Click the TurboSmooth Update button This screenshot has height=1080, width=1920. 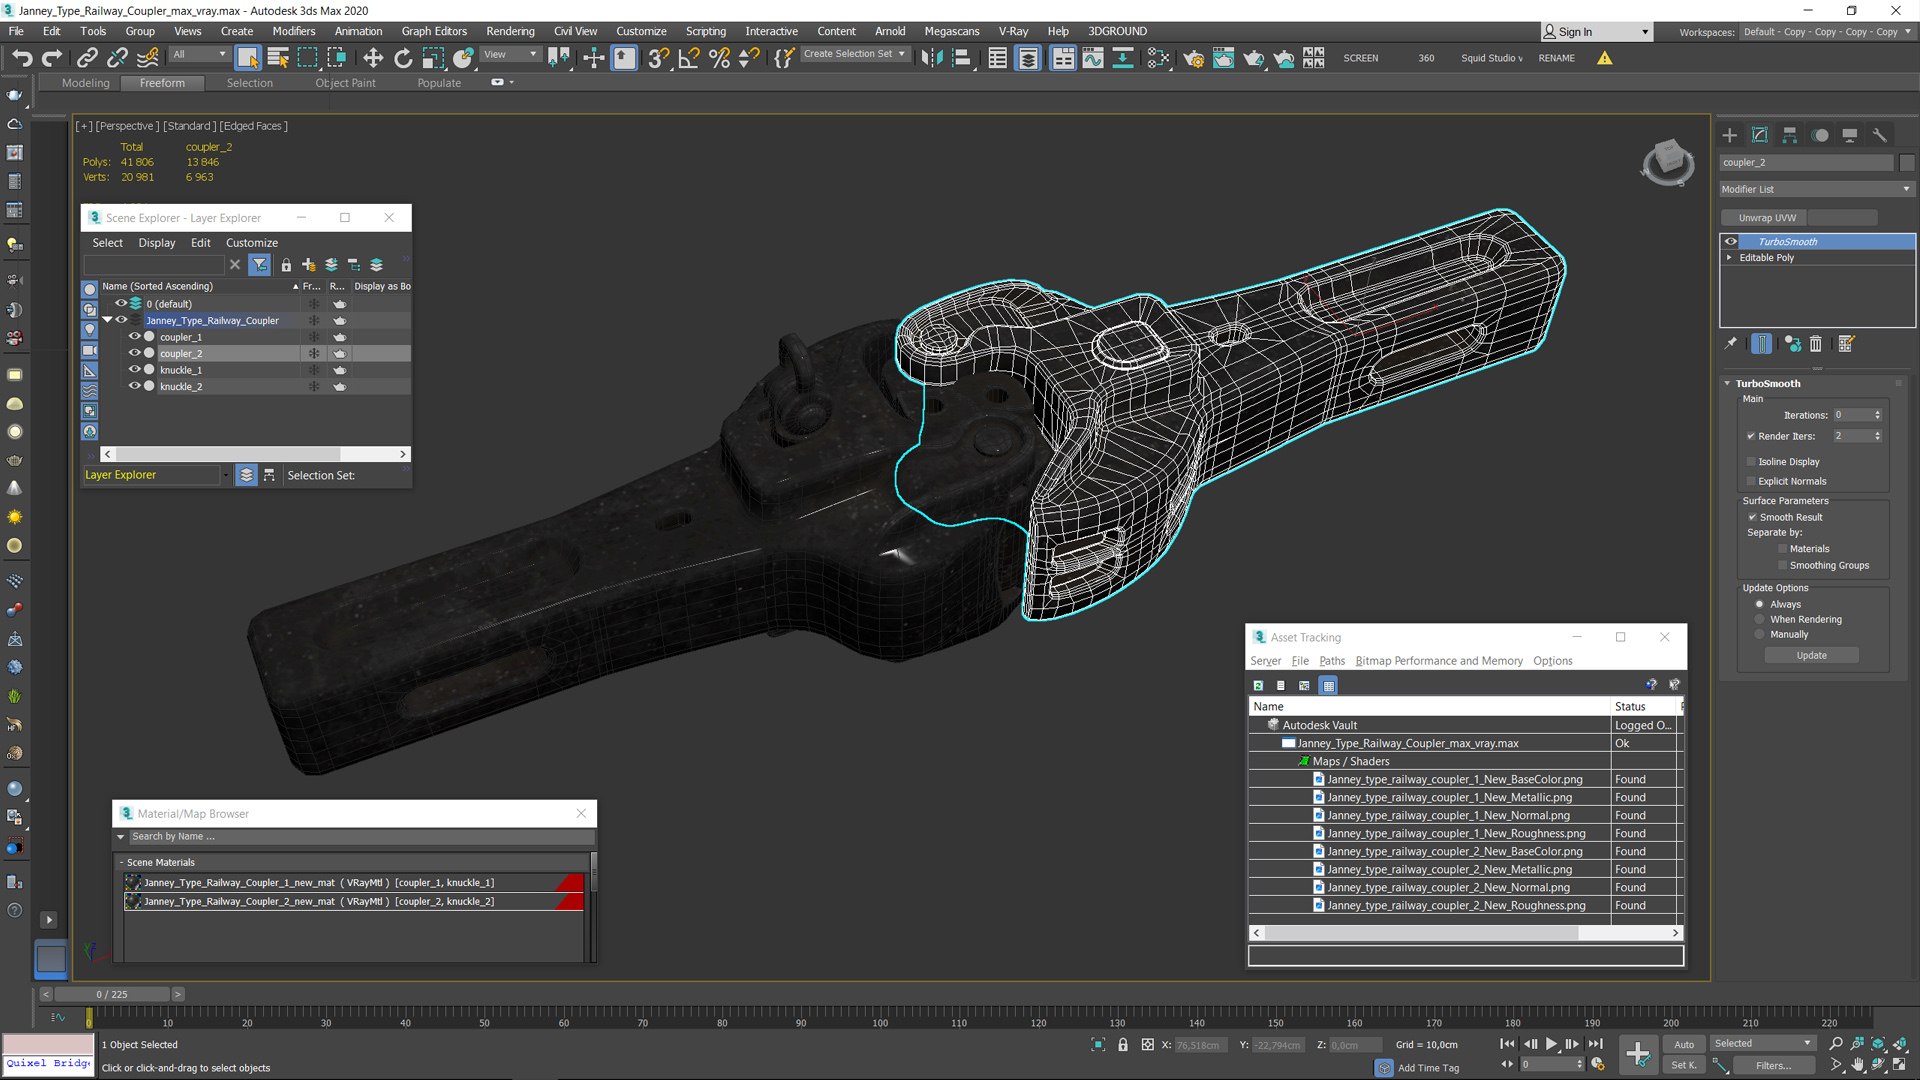(x=1811, y=655)
